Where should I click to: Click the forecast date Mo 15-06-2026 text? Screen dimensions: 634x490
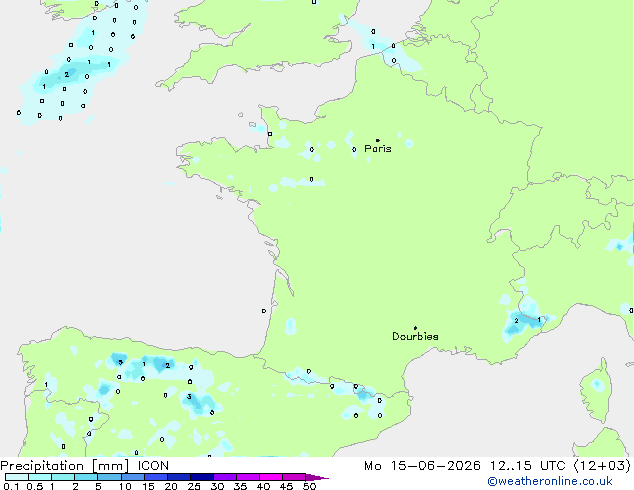[423, 466]
